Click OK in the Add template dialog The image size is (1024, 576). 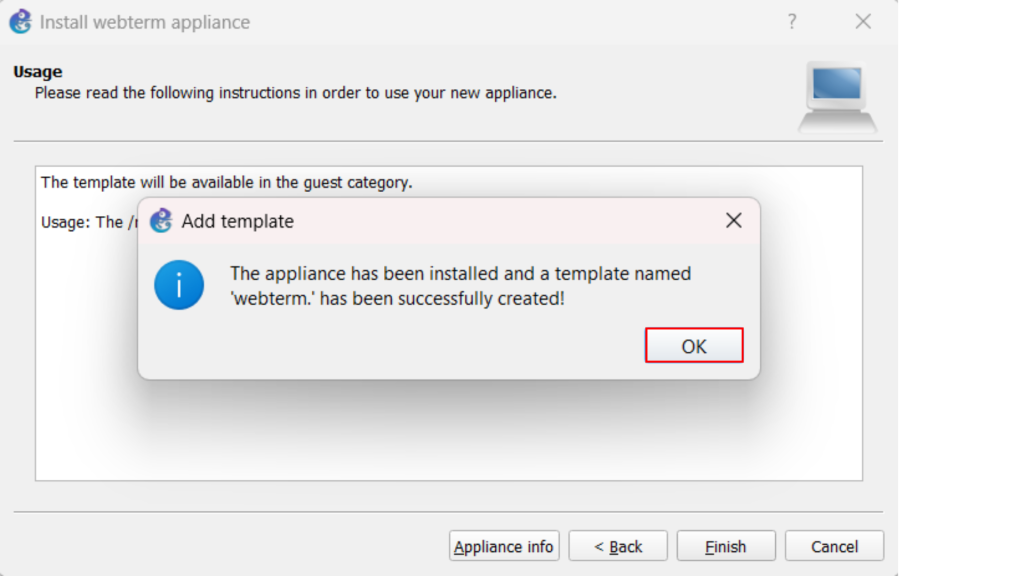[x=694, y=346]
